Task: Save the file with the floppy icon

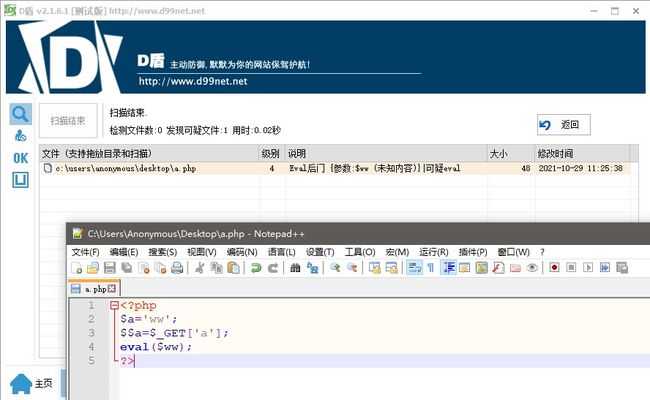Action: point(110,268)
